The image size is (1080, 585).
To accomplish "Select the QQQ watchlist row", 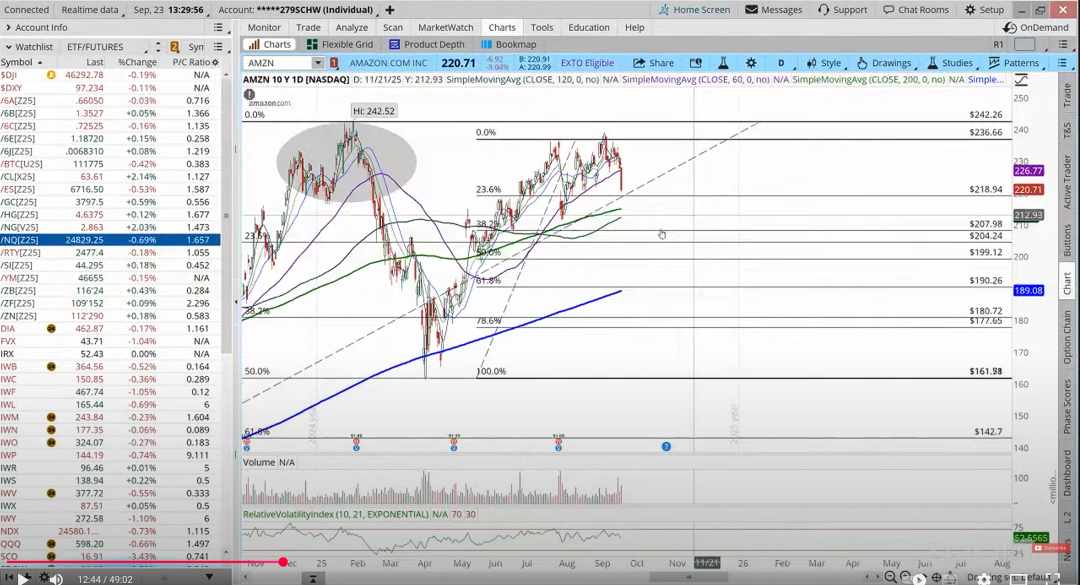I will (x=110, y=544).
